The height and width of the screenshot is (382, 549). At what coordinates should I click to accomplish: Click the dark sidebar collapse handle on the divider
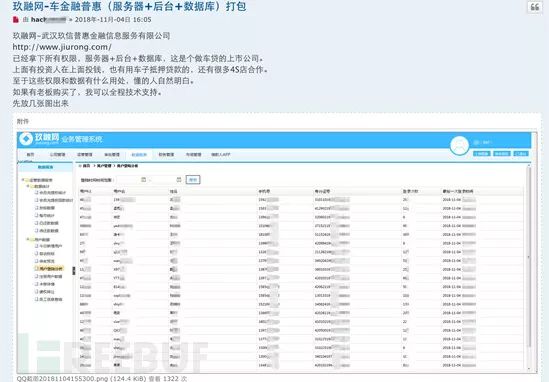click(74, 271)
